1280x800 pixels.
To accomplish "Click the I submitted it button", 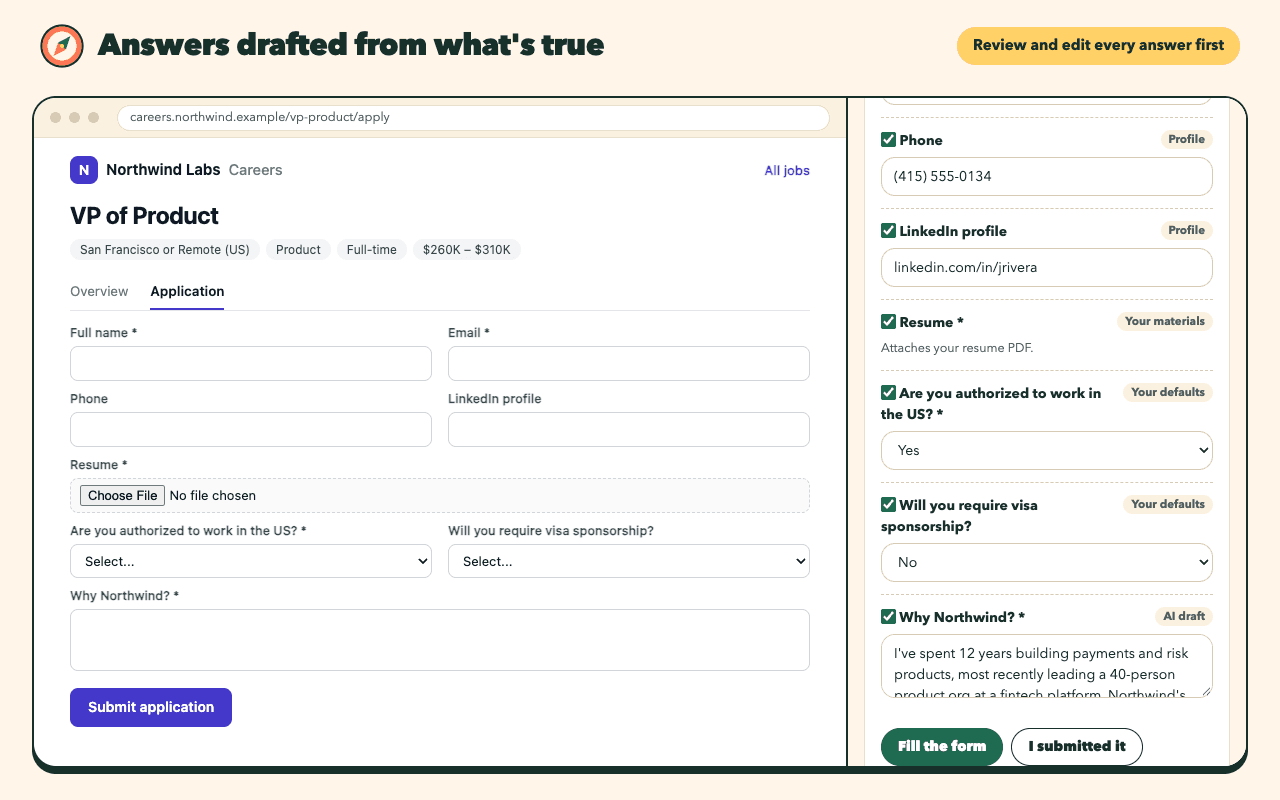I will click(x=1077, y=746).
